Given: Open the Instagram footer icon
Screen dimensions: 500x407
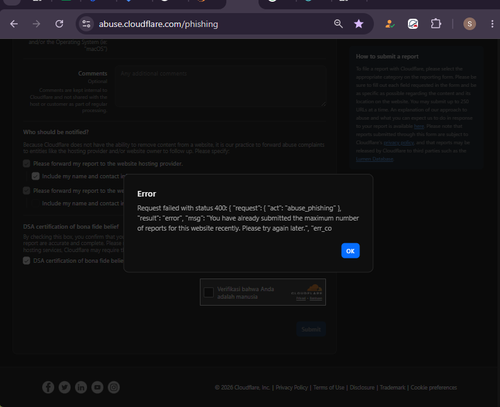Looking at the screenshot, I should click(x=114, y=387).
